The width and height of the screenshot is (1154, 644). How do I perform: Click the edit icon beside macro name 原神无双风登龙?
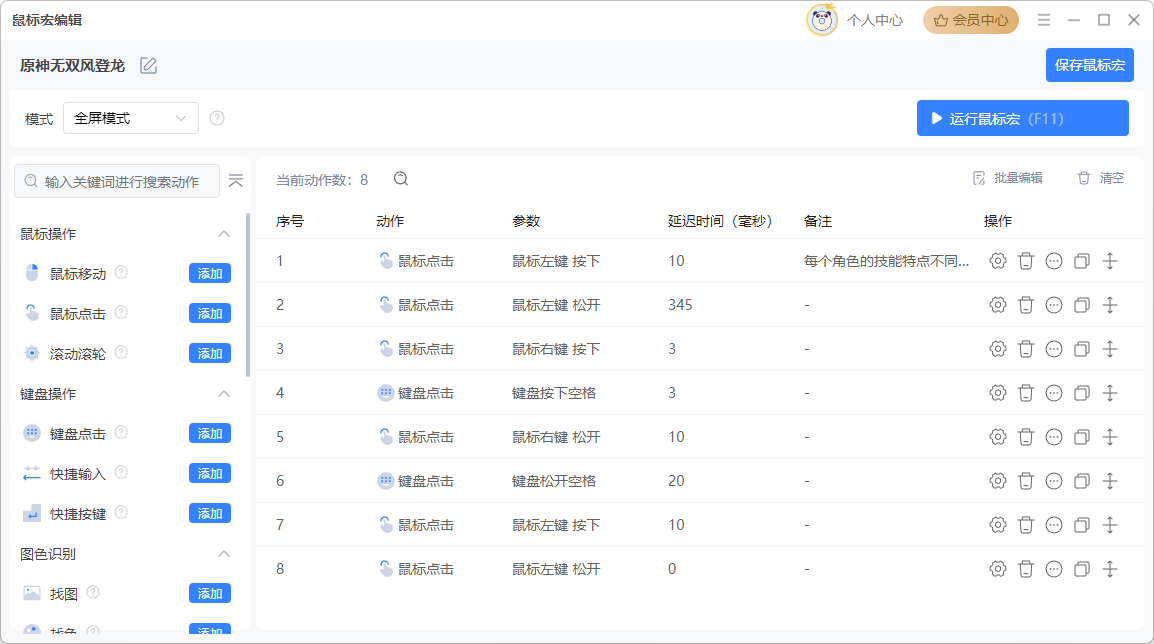click(149, 66)
